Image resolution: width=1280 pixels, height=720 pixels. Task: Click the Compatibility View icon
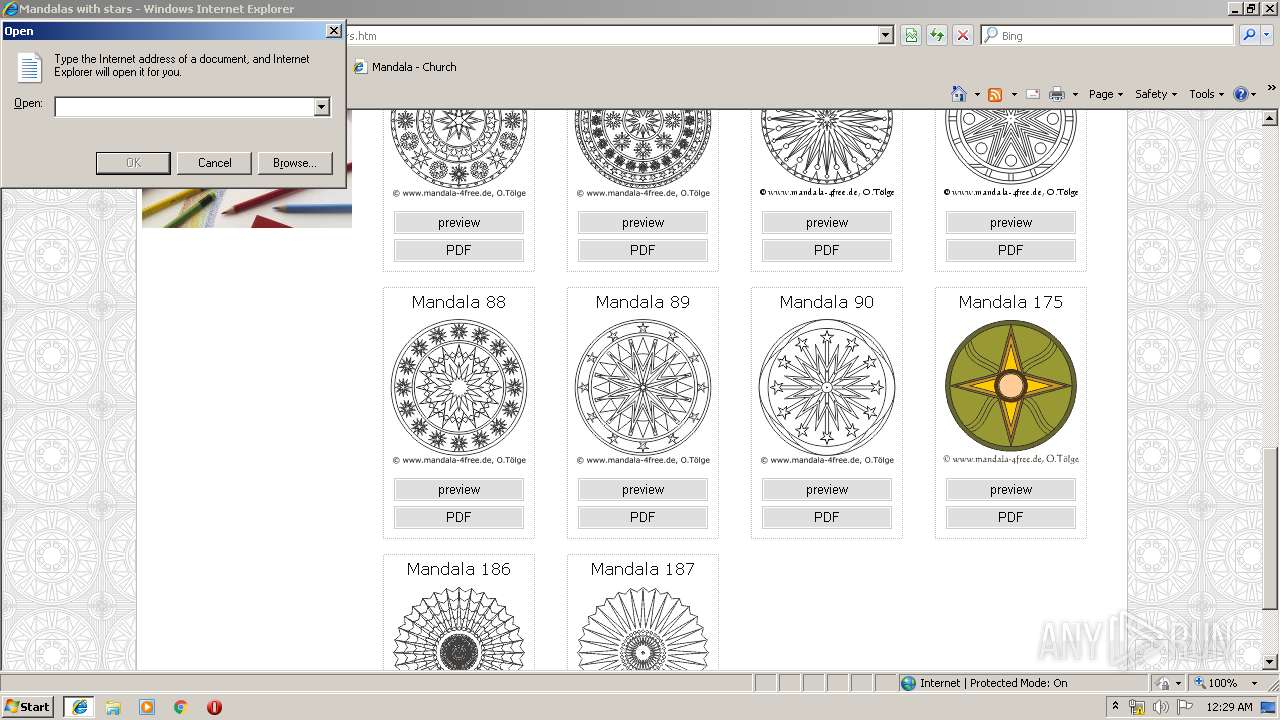pyautogui.click(x=911, y=35)
